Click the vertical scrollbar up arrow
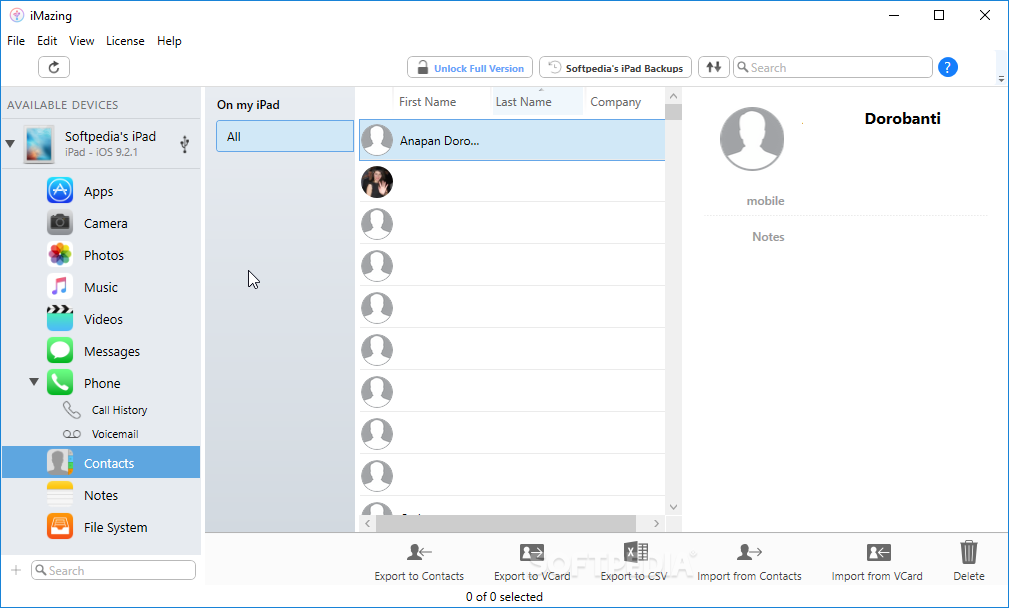The image size is (1009, 608). 673,97
